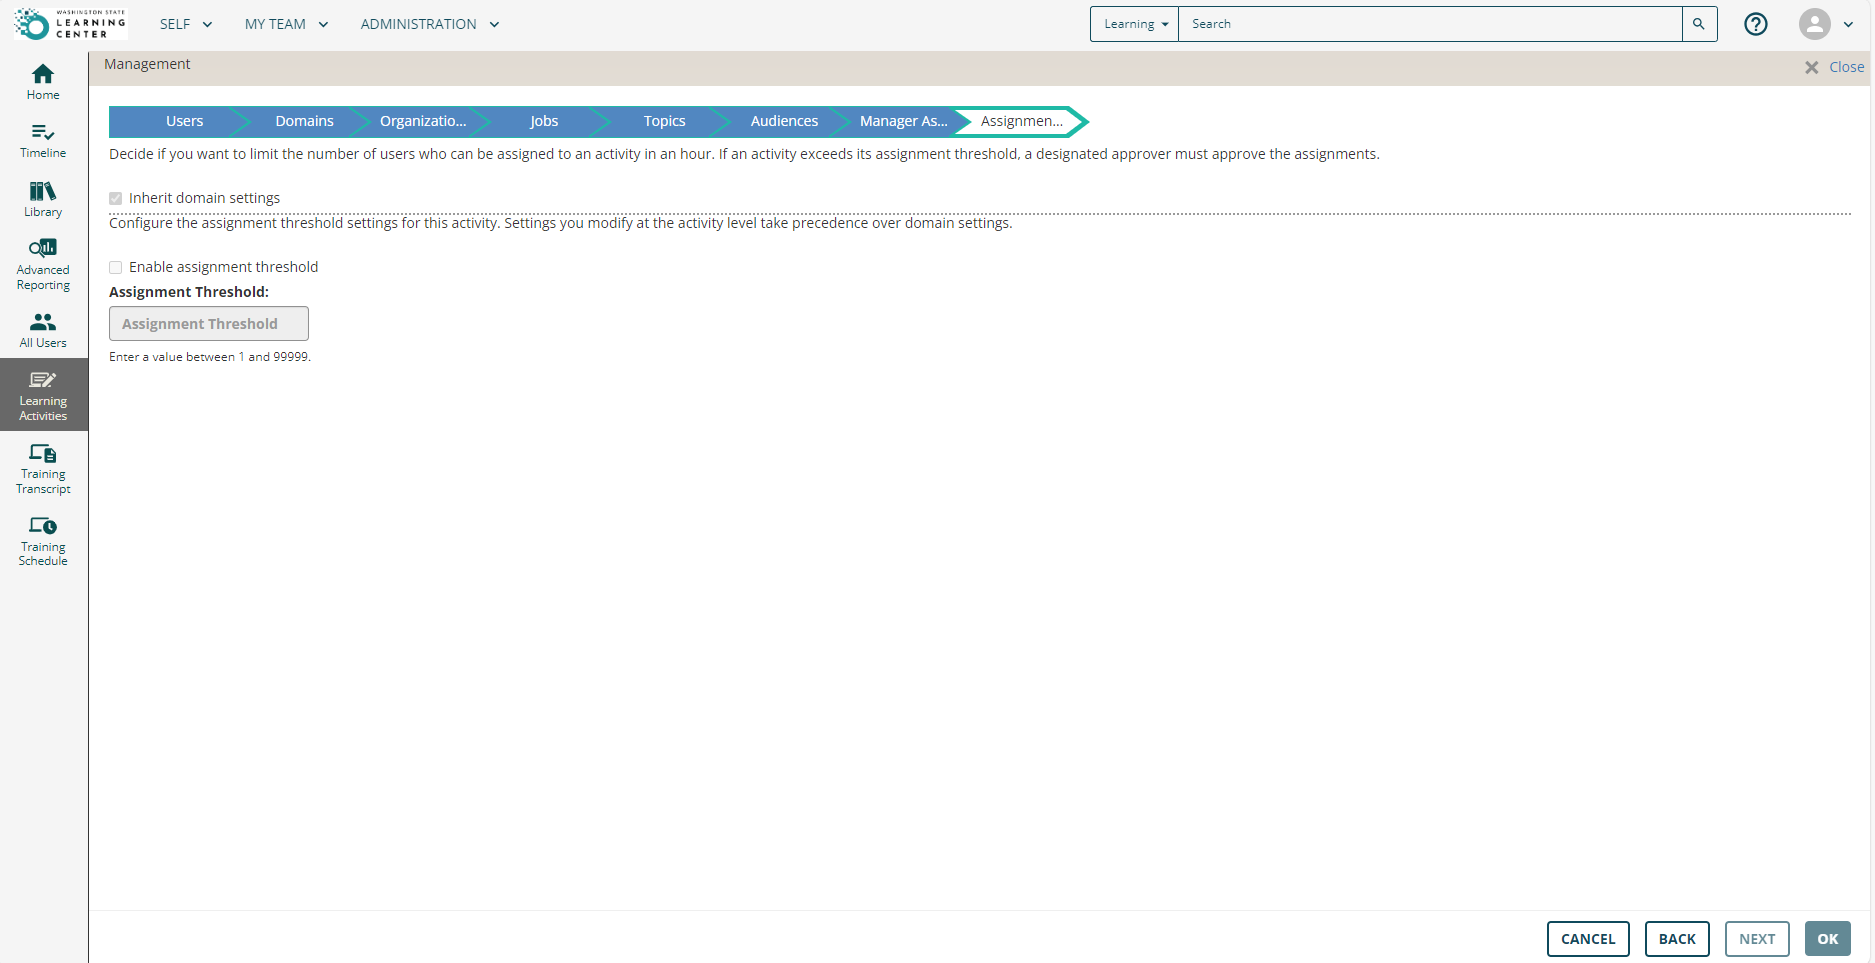Click the X icon beside Close

point(1811,68)
